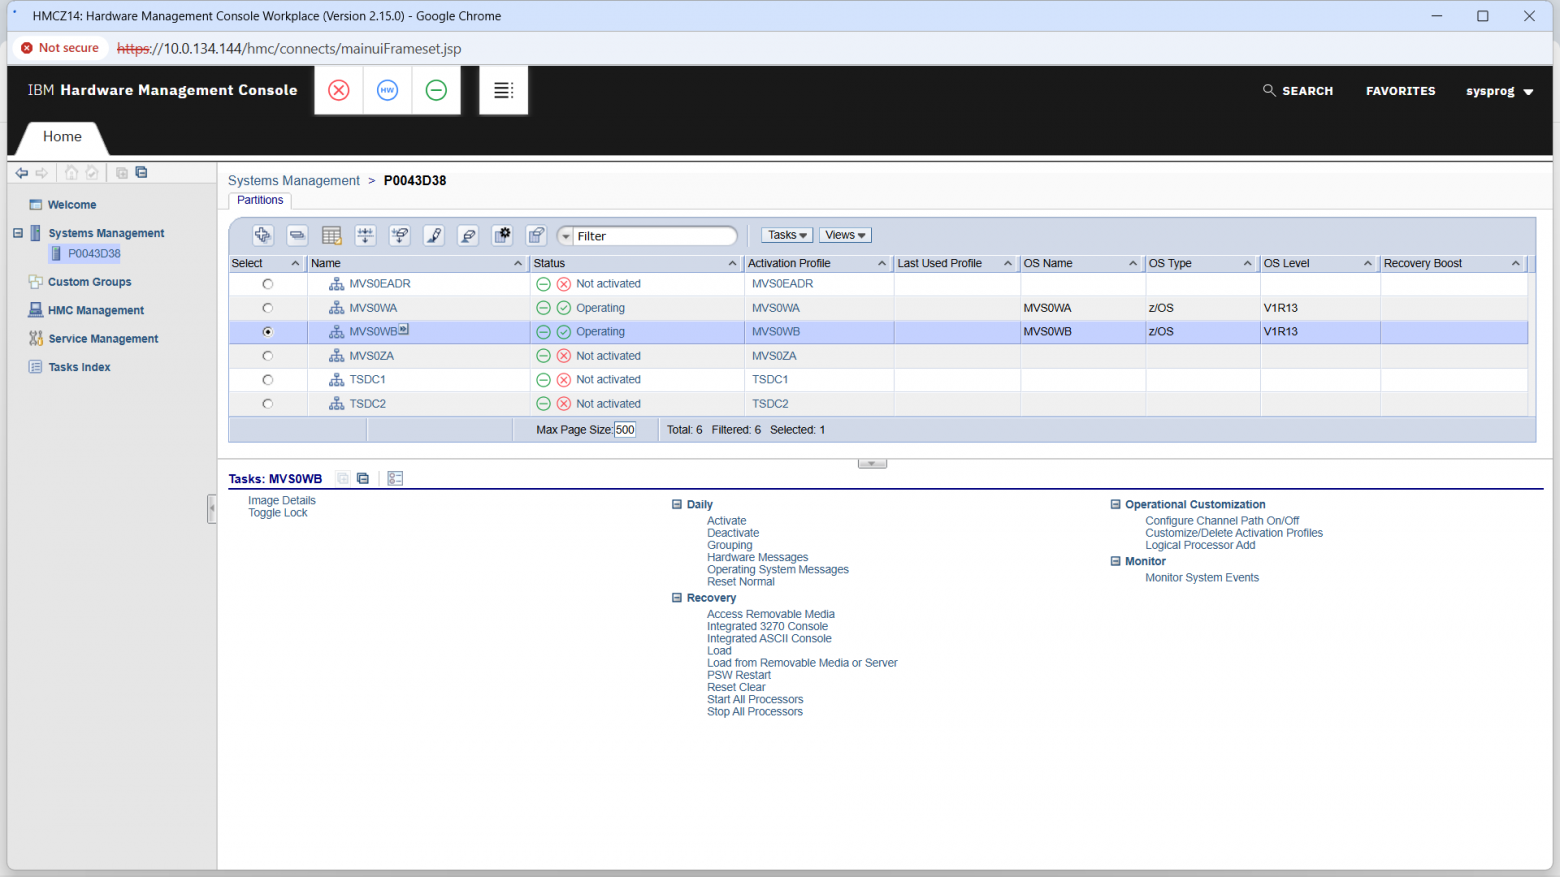
Task: Click the deselect all toolbar icon
Action: point(297,236)
